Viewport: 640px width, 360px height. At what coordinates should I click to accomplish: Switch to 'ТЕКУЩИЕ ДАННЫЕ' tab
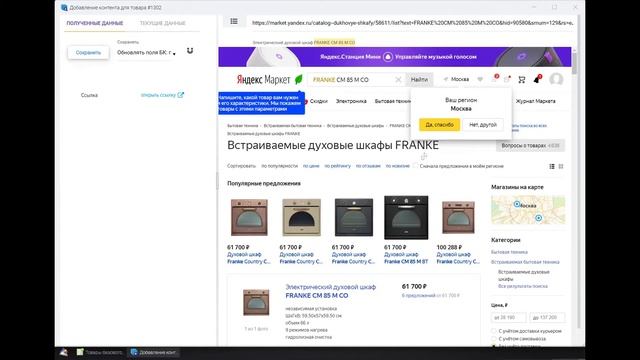pos(162,23)
